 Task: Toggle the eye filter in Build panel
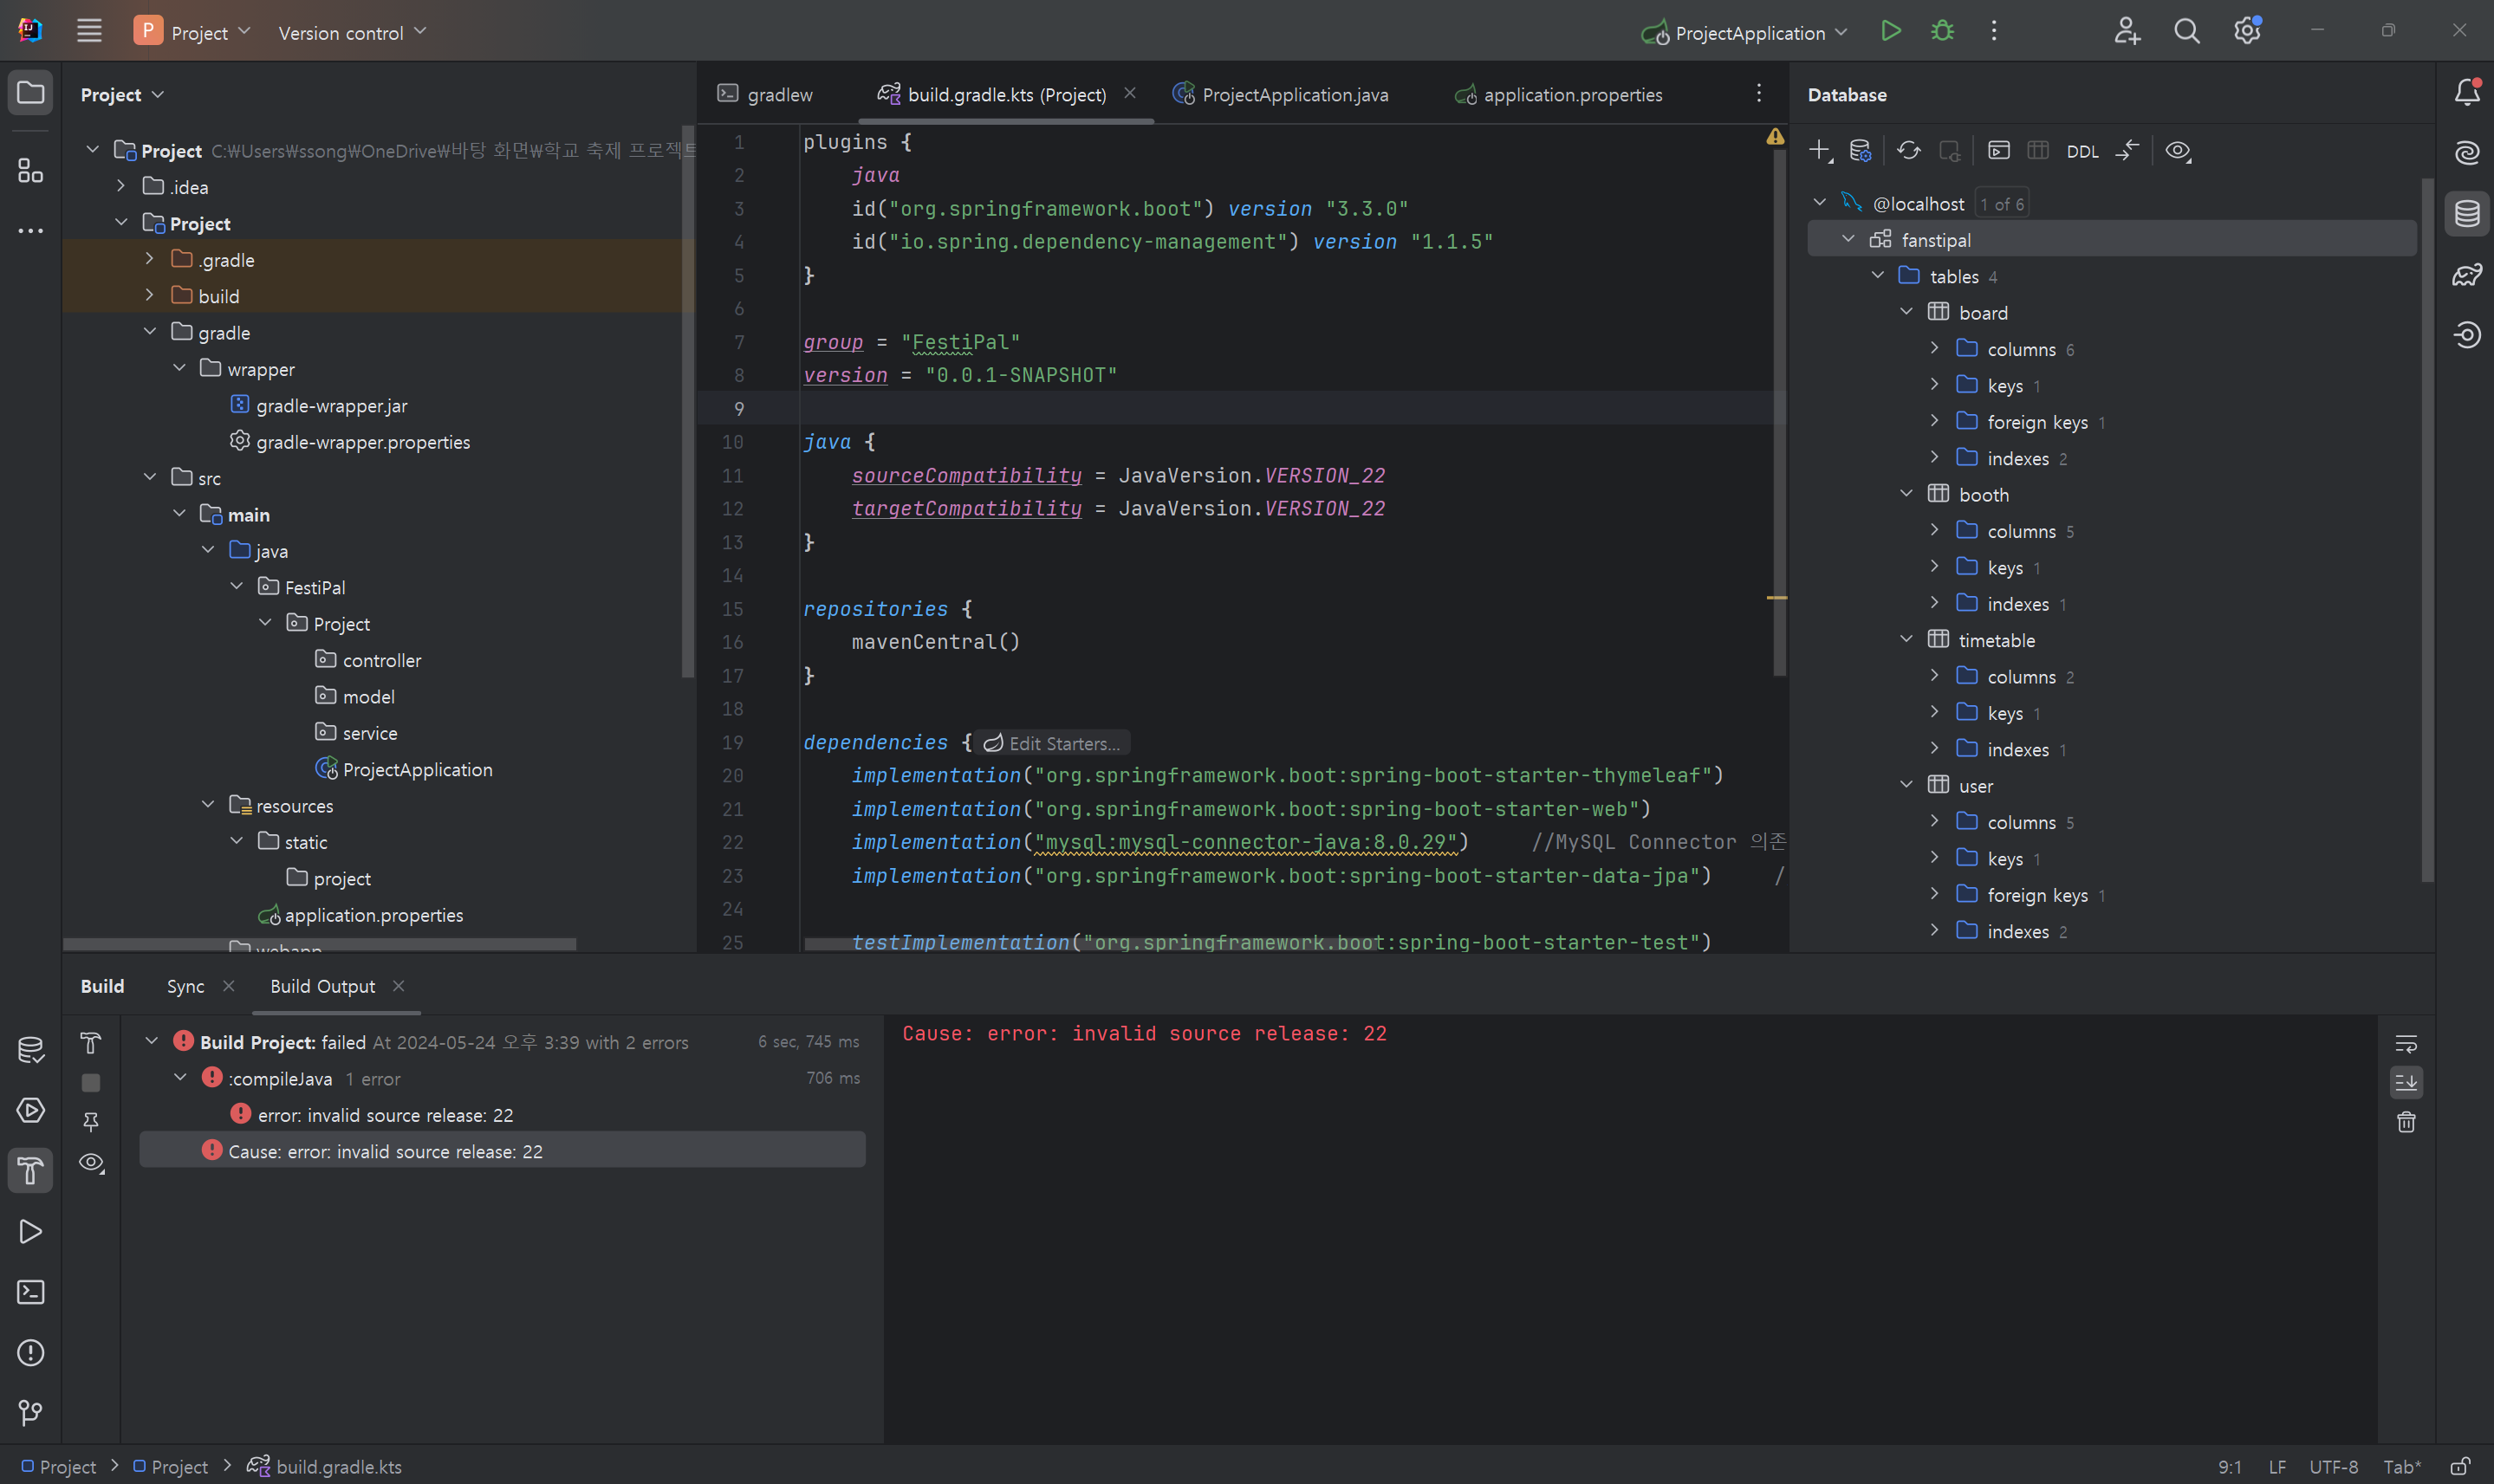[91, 1163]
